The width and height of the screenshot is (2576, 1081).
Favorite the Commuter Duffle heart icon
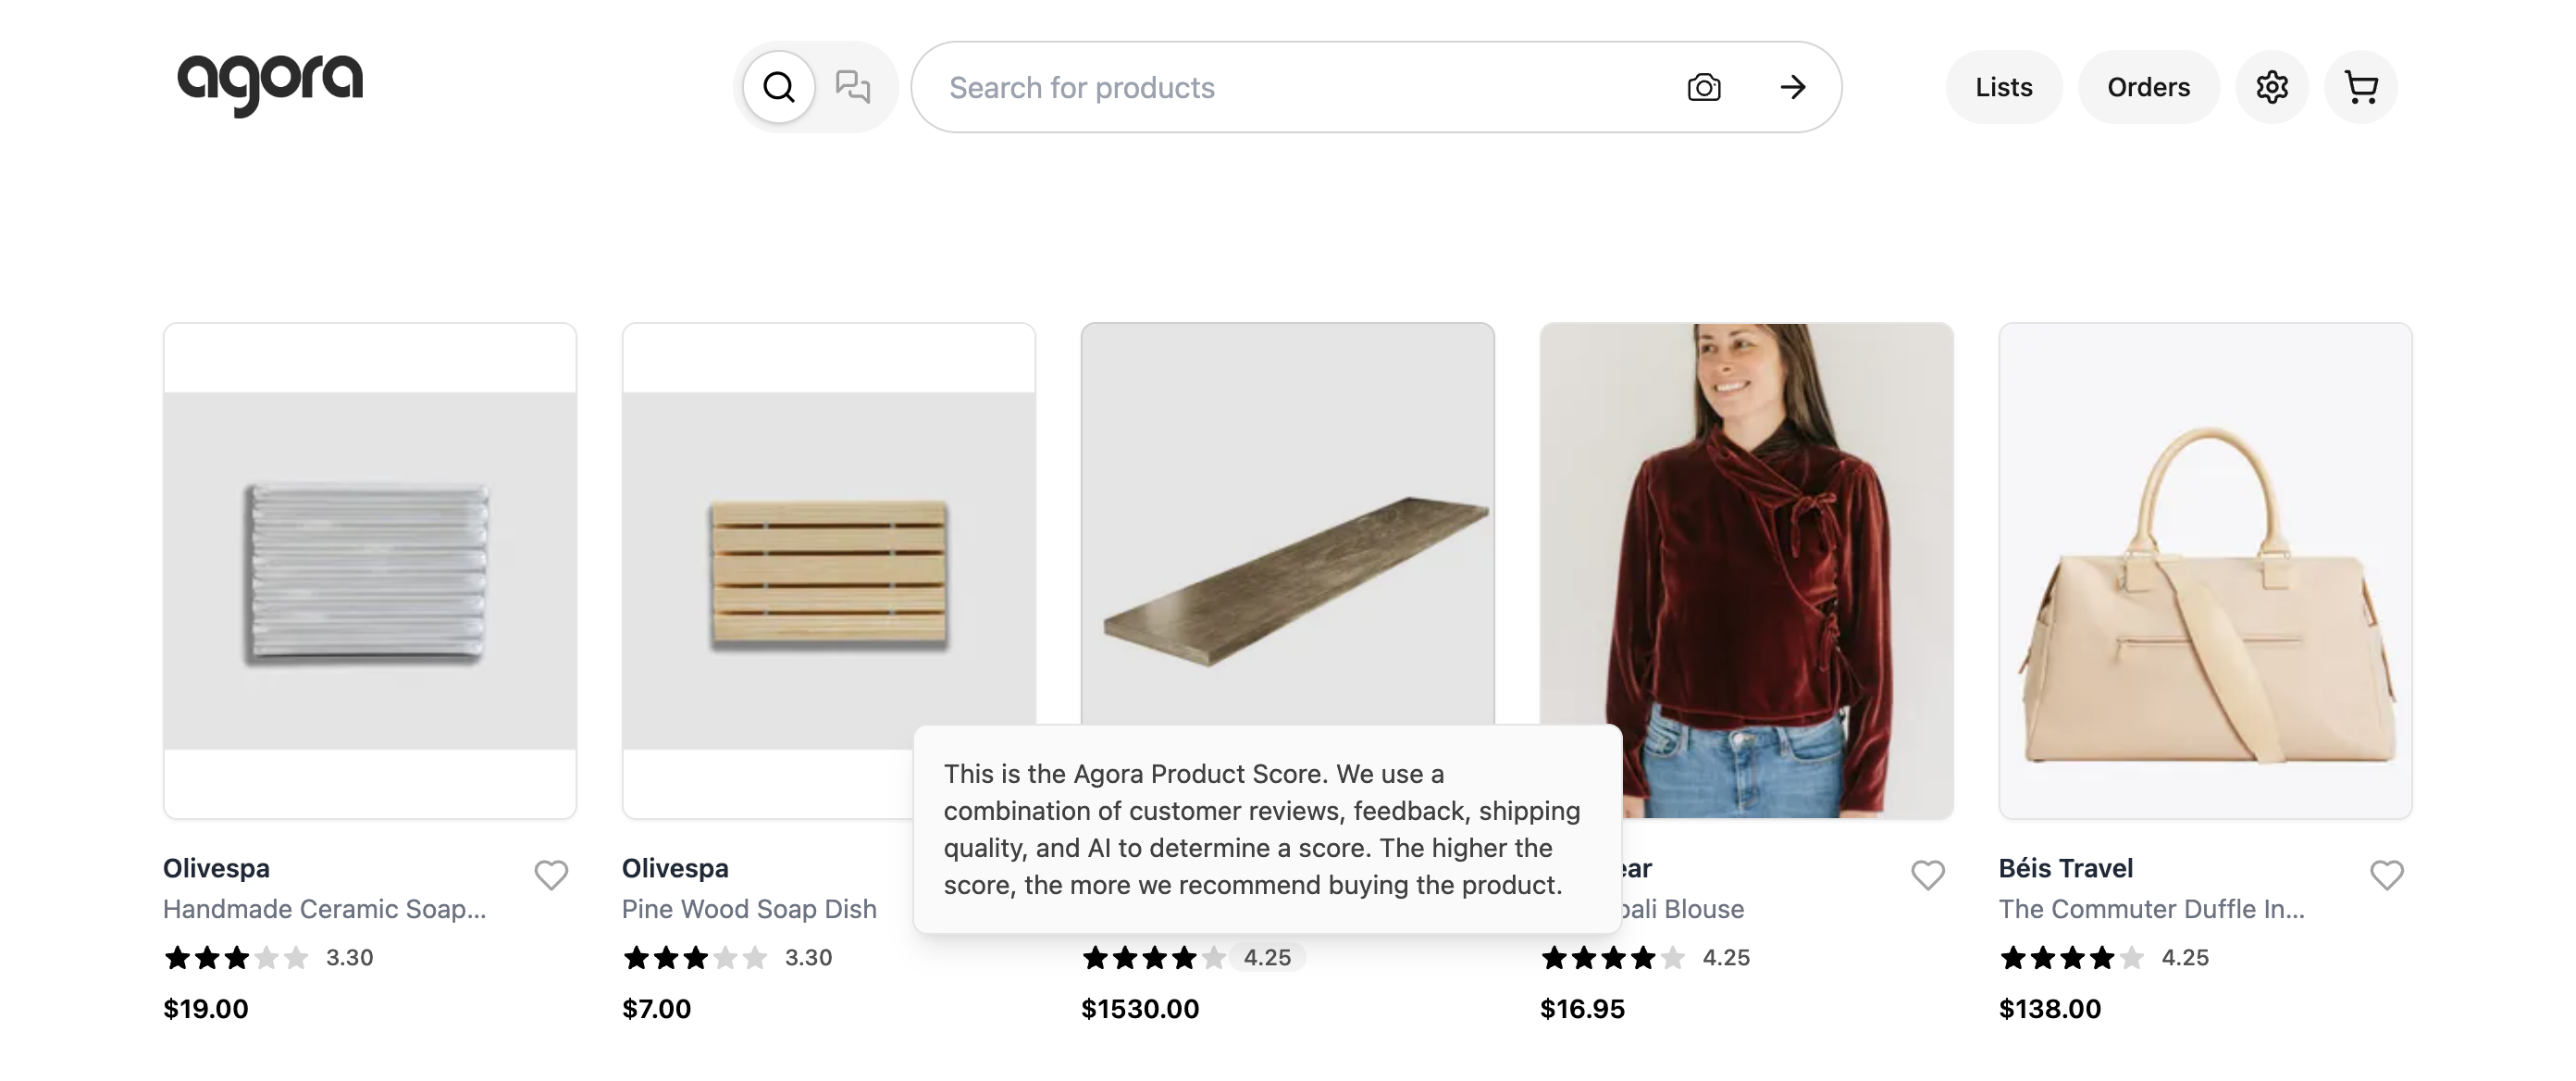point(2387,875)
